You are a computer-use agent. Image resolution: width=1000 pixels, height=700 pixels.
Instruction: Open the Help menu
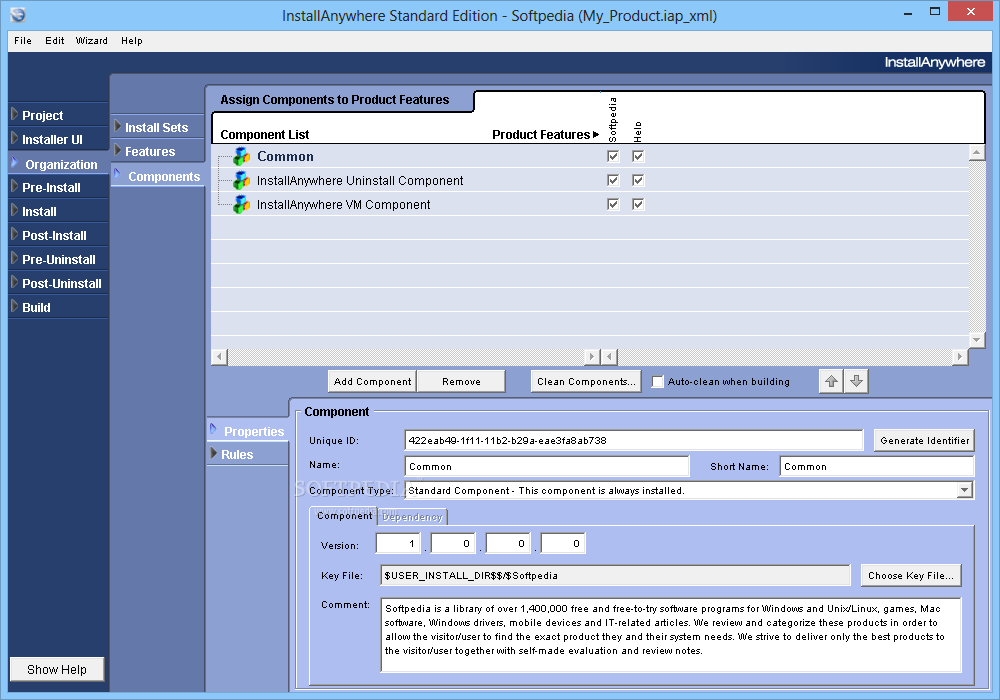pos(131,41)
